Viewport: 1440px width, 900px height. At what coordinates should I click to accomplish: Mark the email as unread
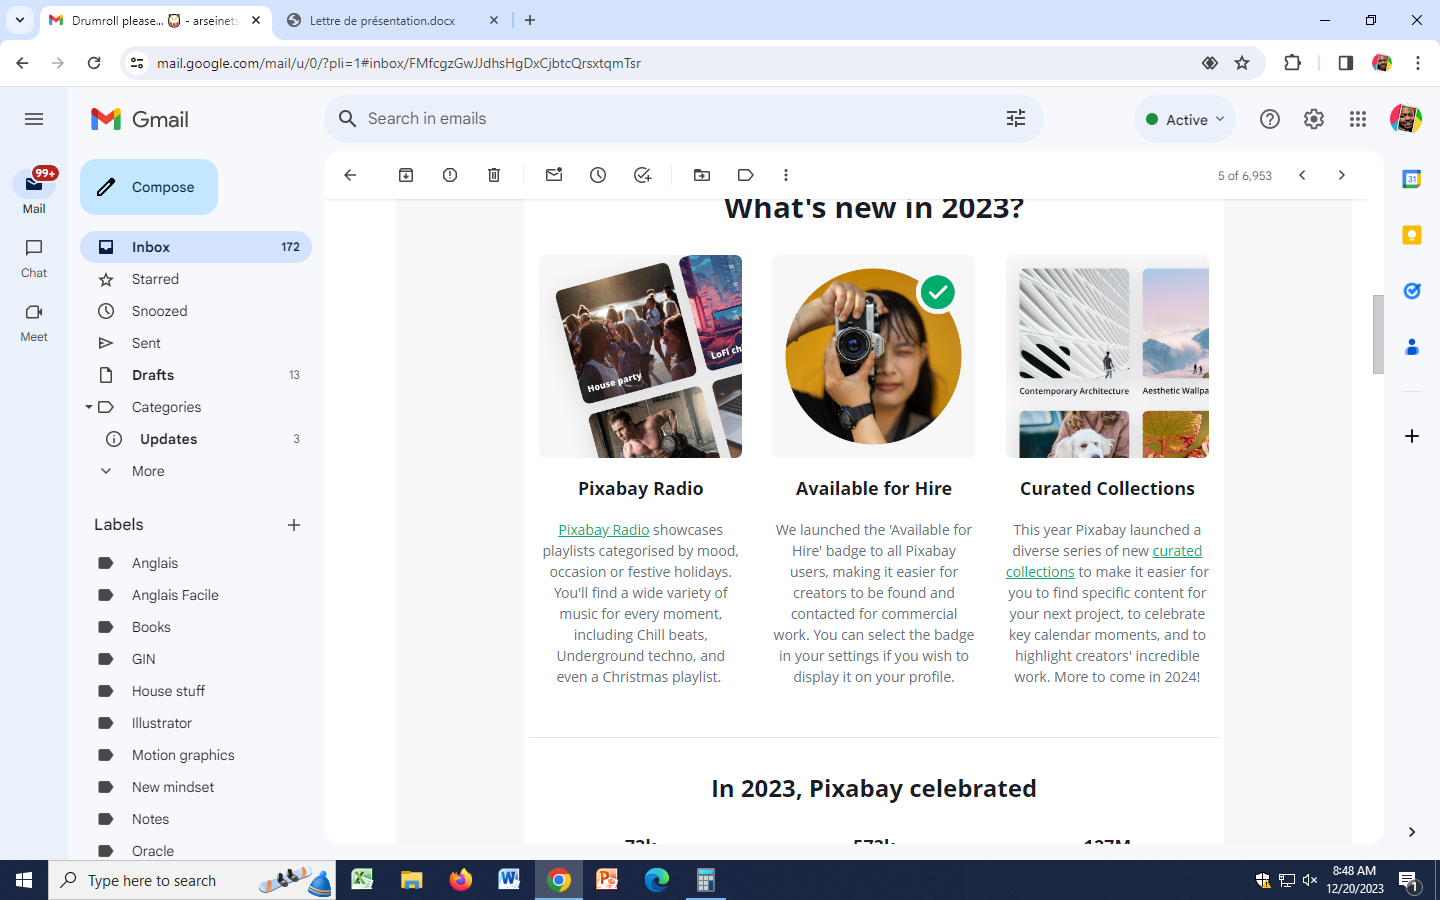(554, 175)
